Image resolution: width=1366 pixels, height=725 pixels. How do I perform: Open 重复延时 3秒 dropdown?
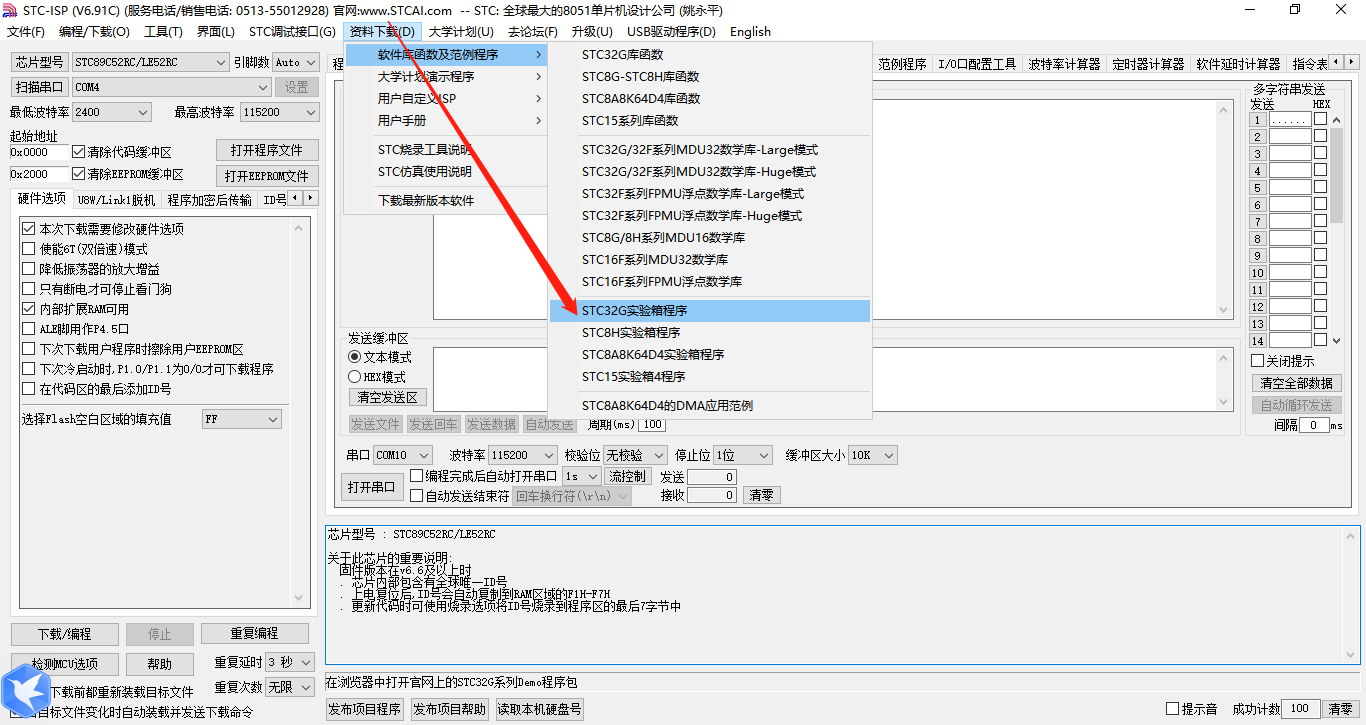tap(290, 662)
